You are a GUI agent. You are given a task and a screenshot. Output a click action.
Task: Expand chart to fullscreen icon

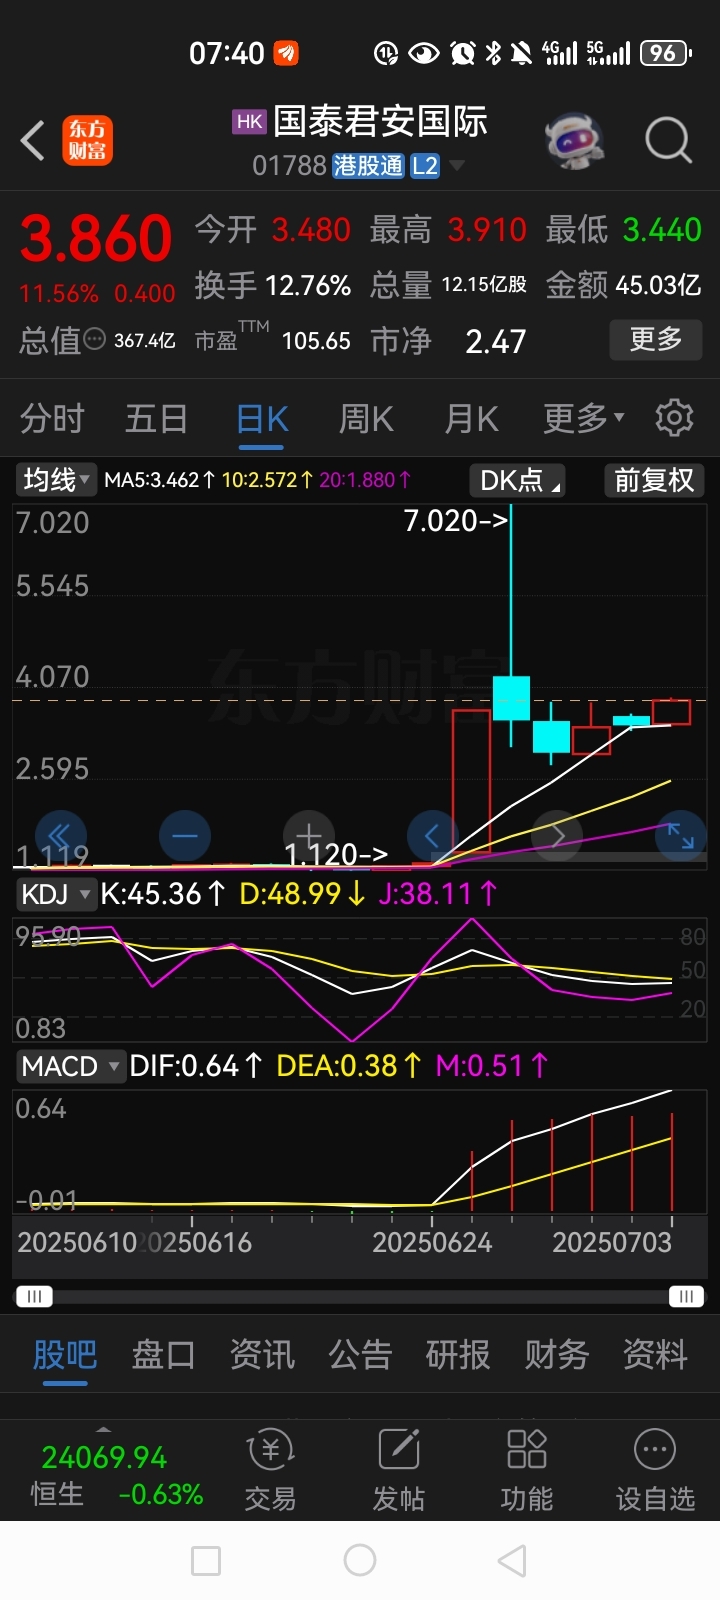[x=680, y=835]
